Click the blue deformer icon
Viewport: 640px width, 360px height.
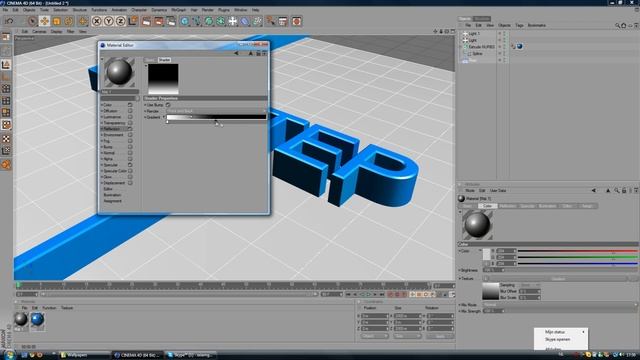click(245, 21)
